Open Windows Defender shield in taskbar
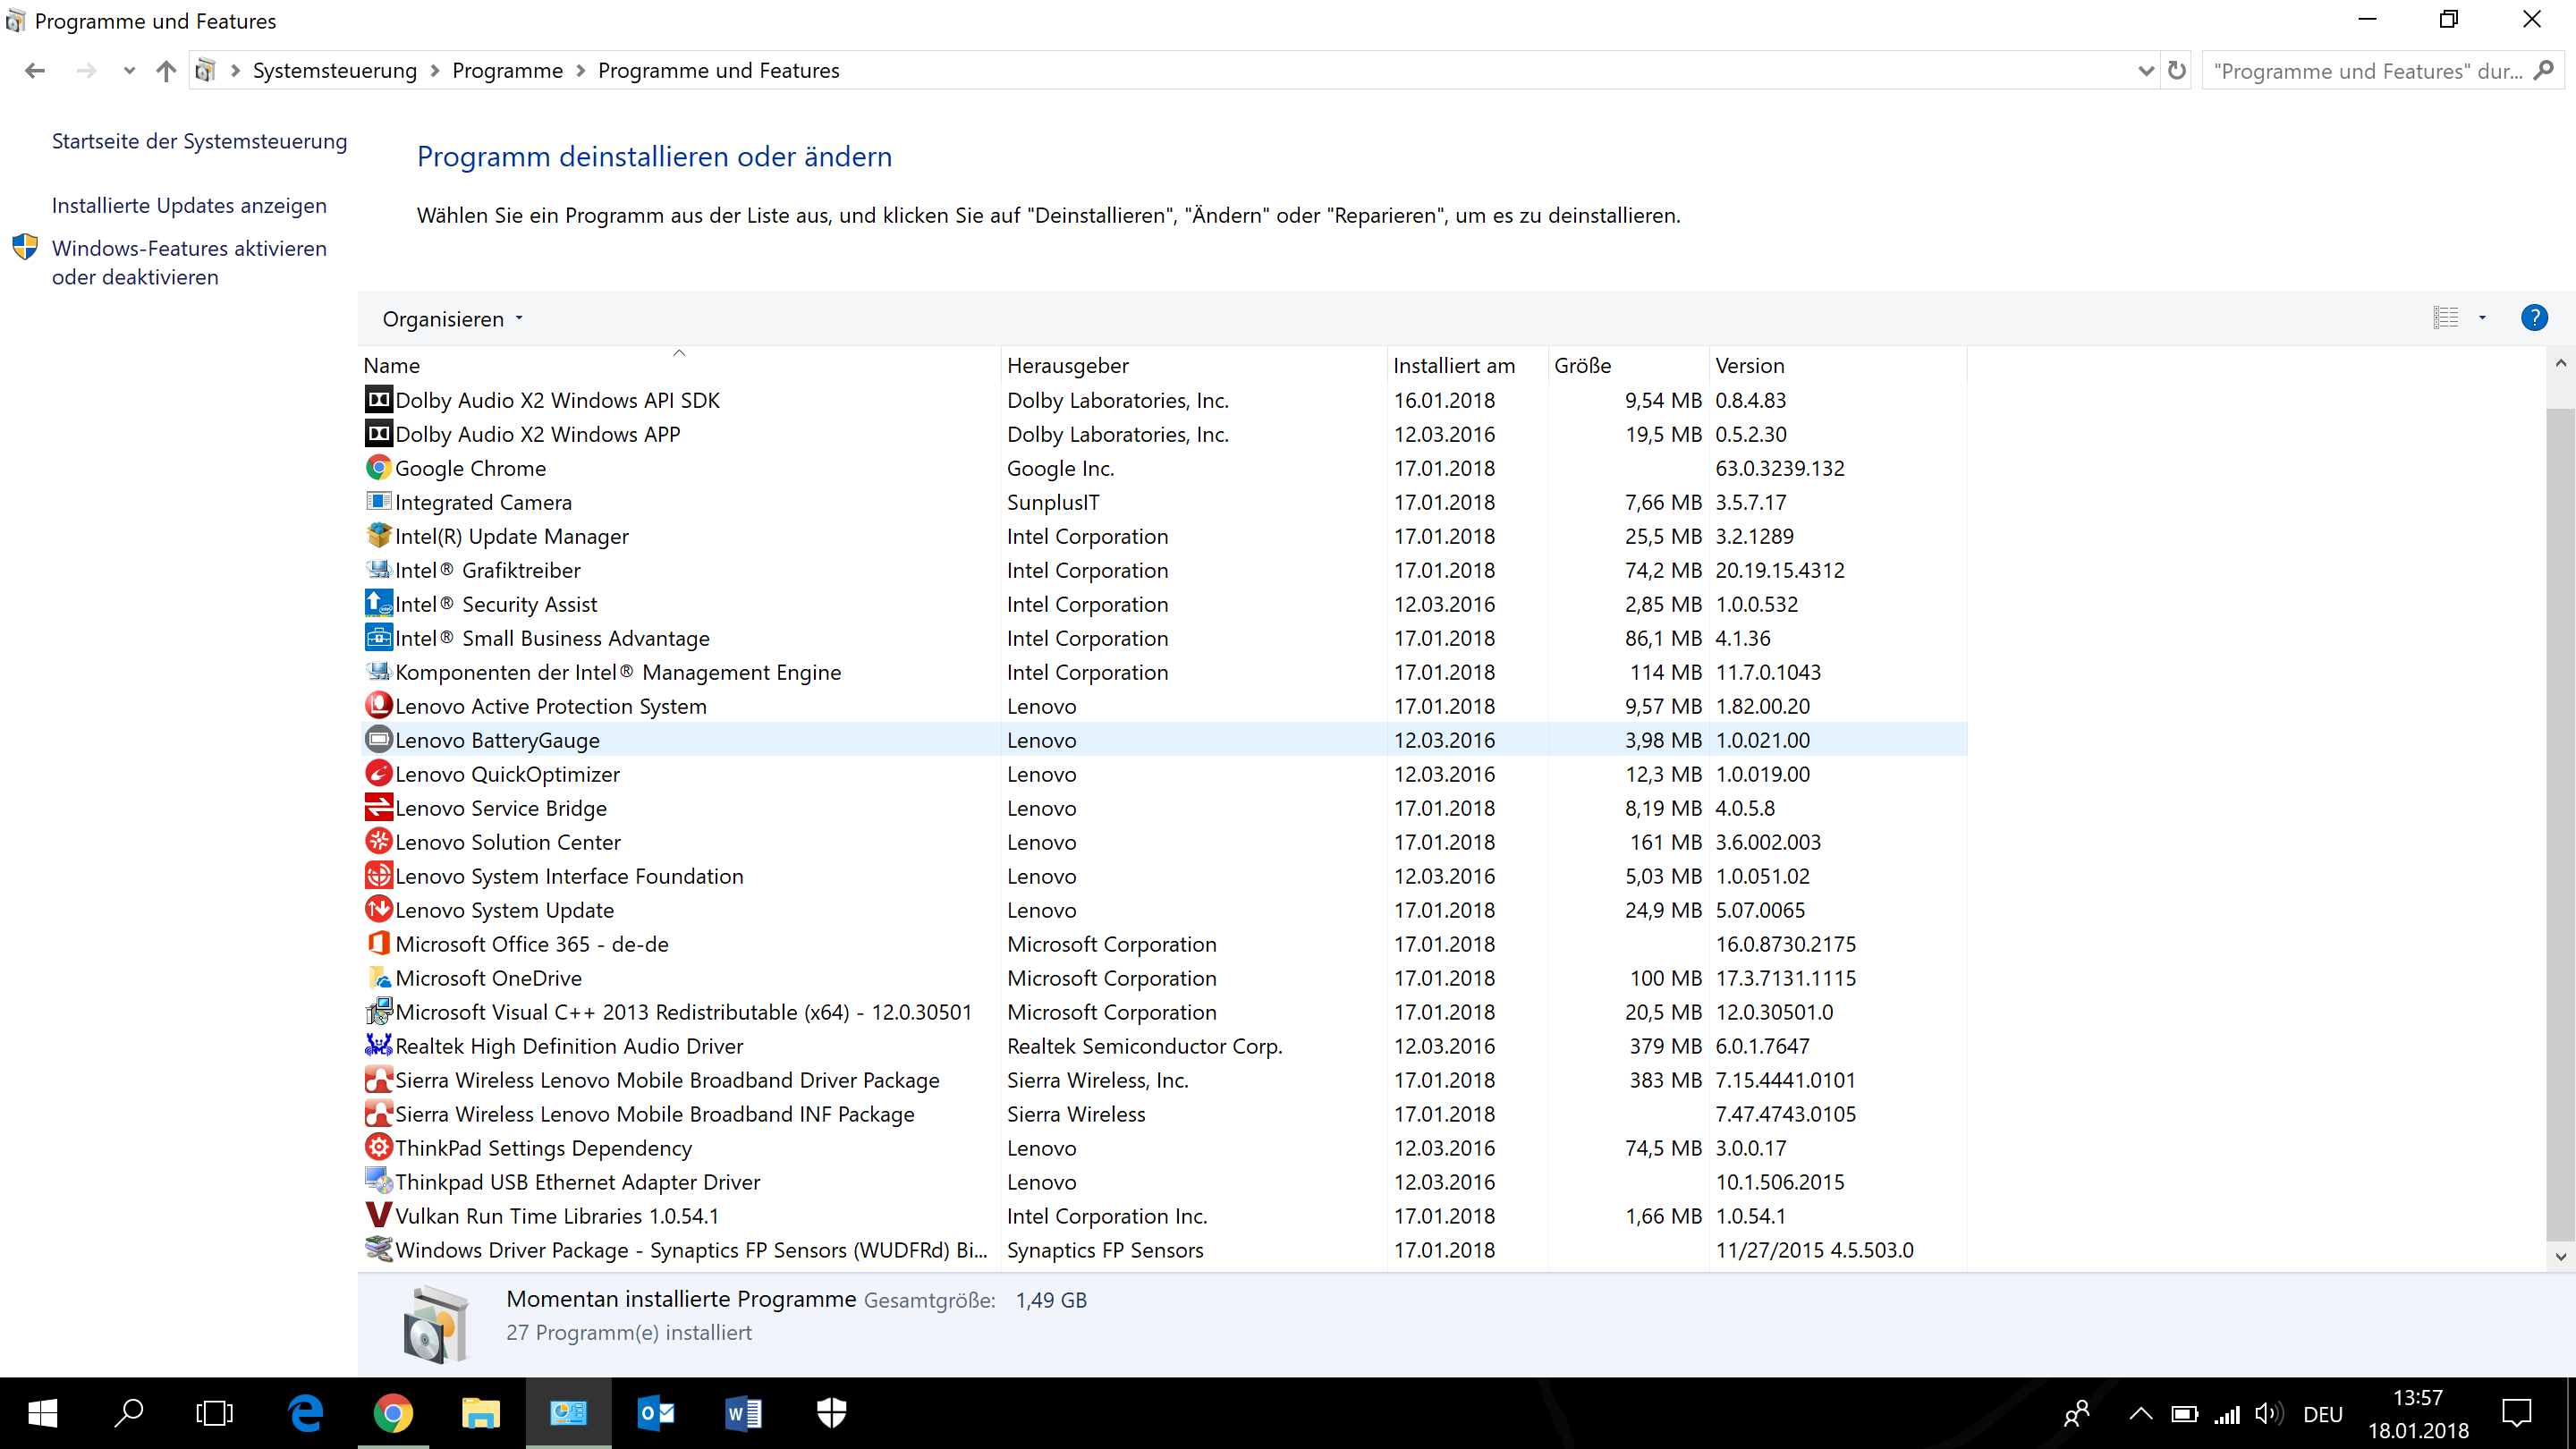Screen dimensions: 2576x1449 [x=830, y=1413]
